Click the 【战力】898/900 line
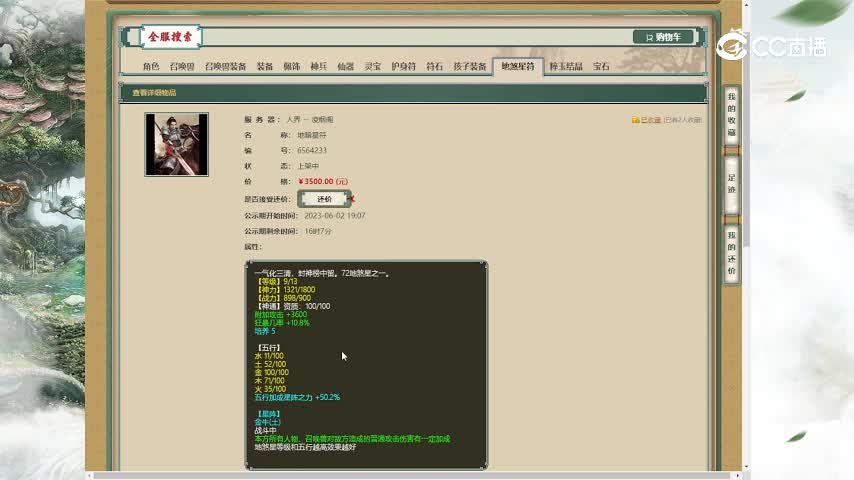The width and height of the screenshot is (854, 480). pyautogui.click(x=283, y=298)
